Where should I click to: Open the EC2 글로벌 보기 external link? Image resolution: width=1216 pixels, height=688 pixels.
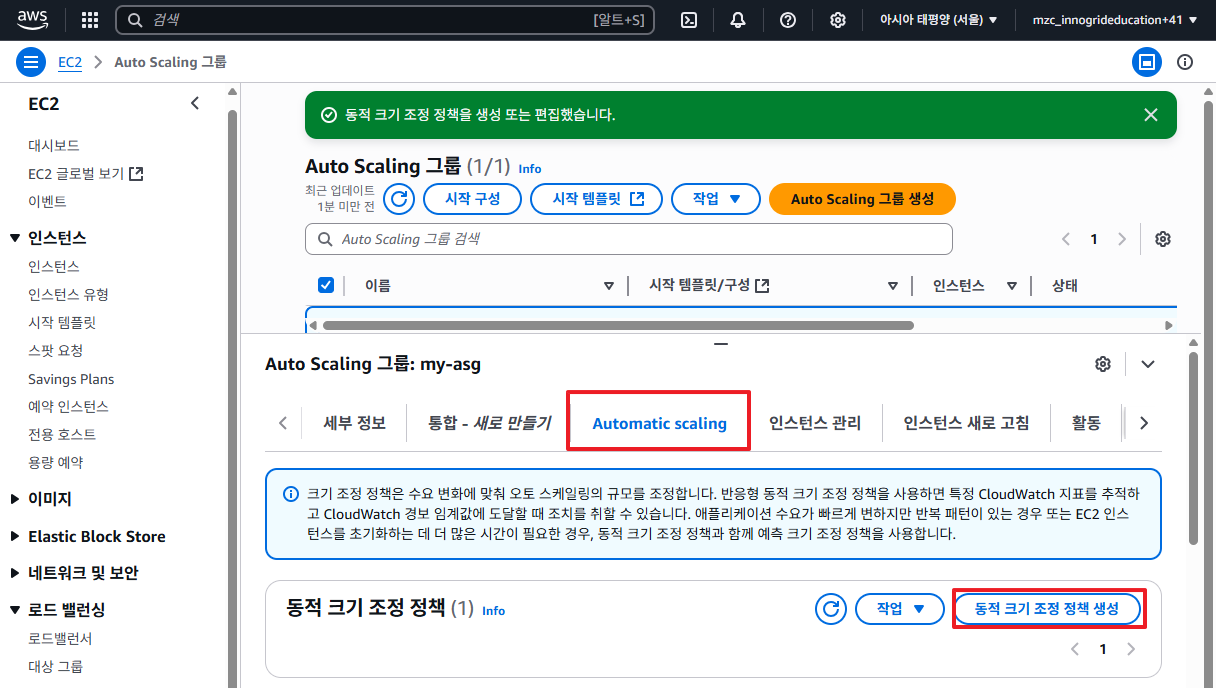[86, 174]
